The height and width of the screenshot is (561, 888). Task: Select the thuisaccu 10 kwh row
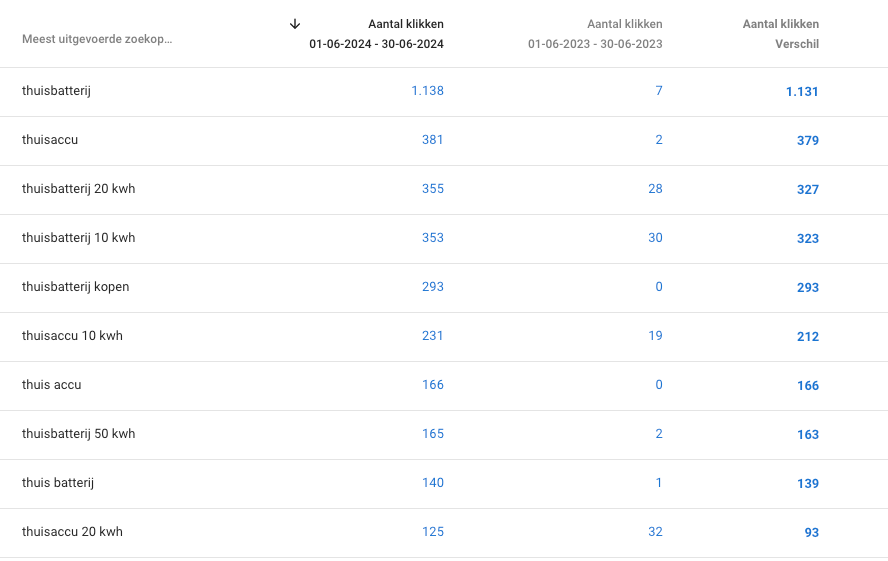pyautogui.click(x=72, y=336)
